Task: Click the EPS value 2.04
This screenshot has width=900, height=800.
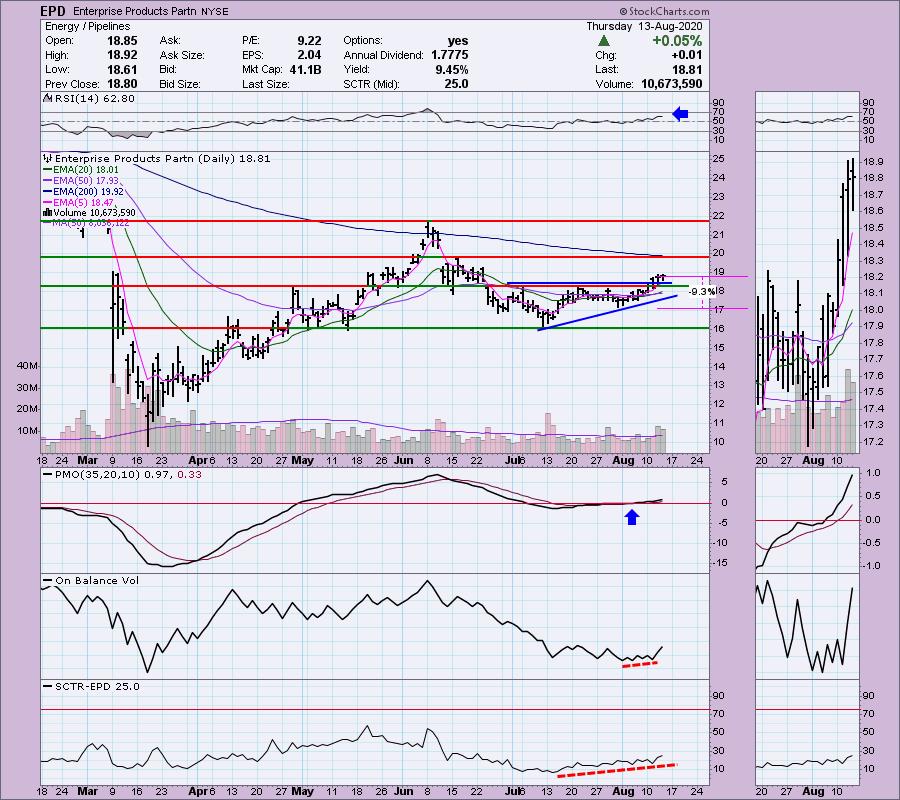Action: pos(309,55)
